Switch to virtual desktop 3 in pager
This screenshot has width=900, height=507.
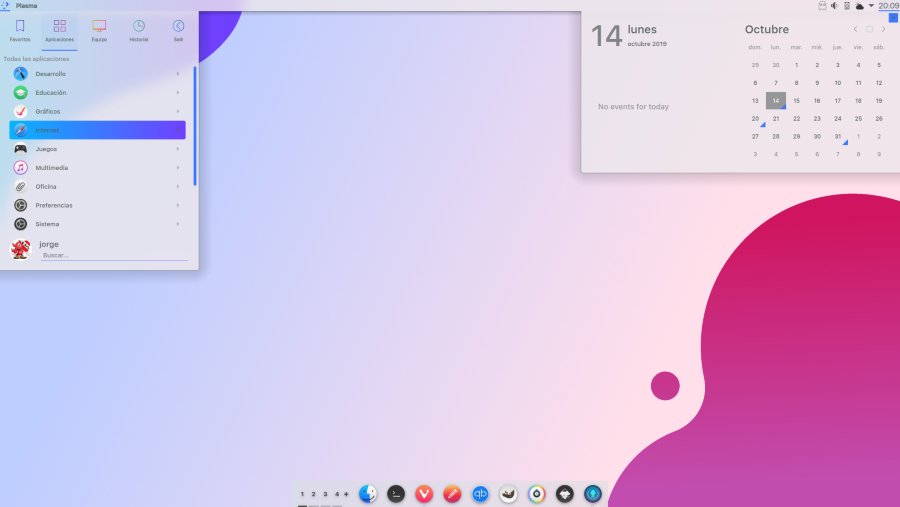click(325, 494)
